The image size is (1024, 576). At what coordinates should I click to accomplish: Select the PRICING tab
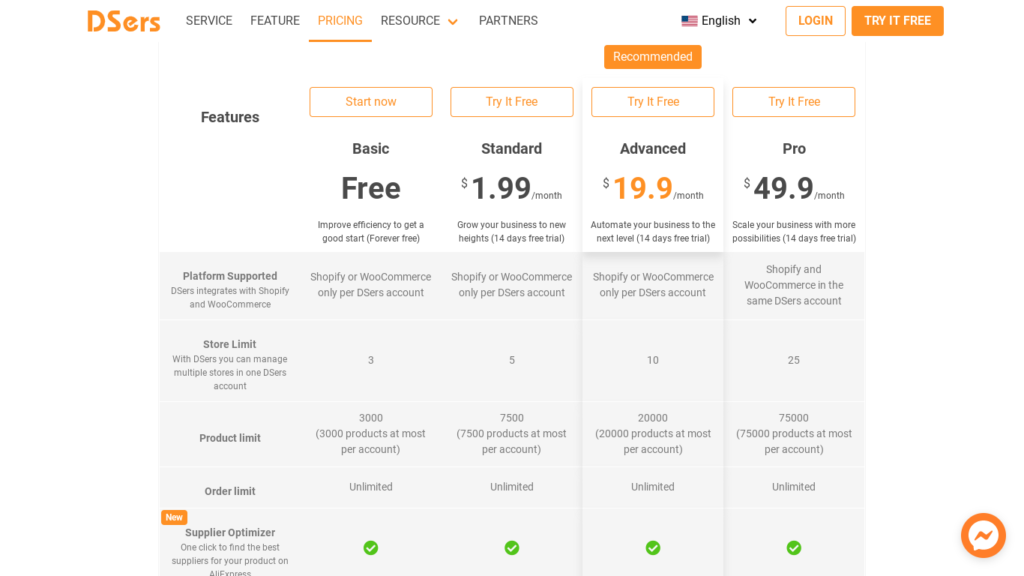pos(340,21)
